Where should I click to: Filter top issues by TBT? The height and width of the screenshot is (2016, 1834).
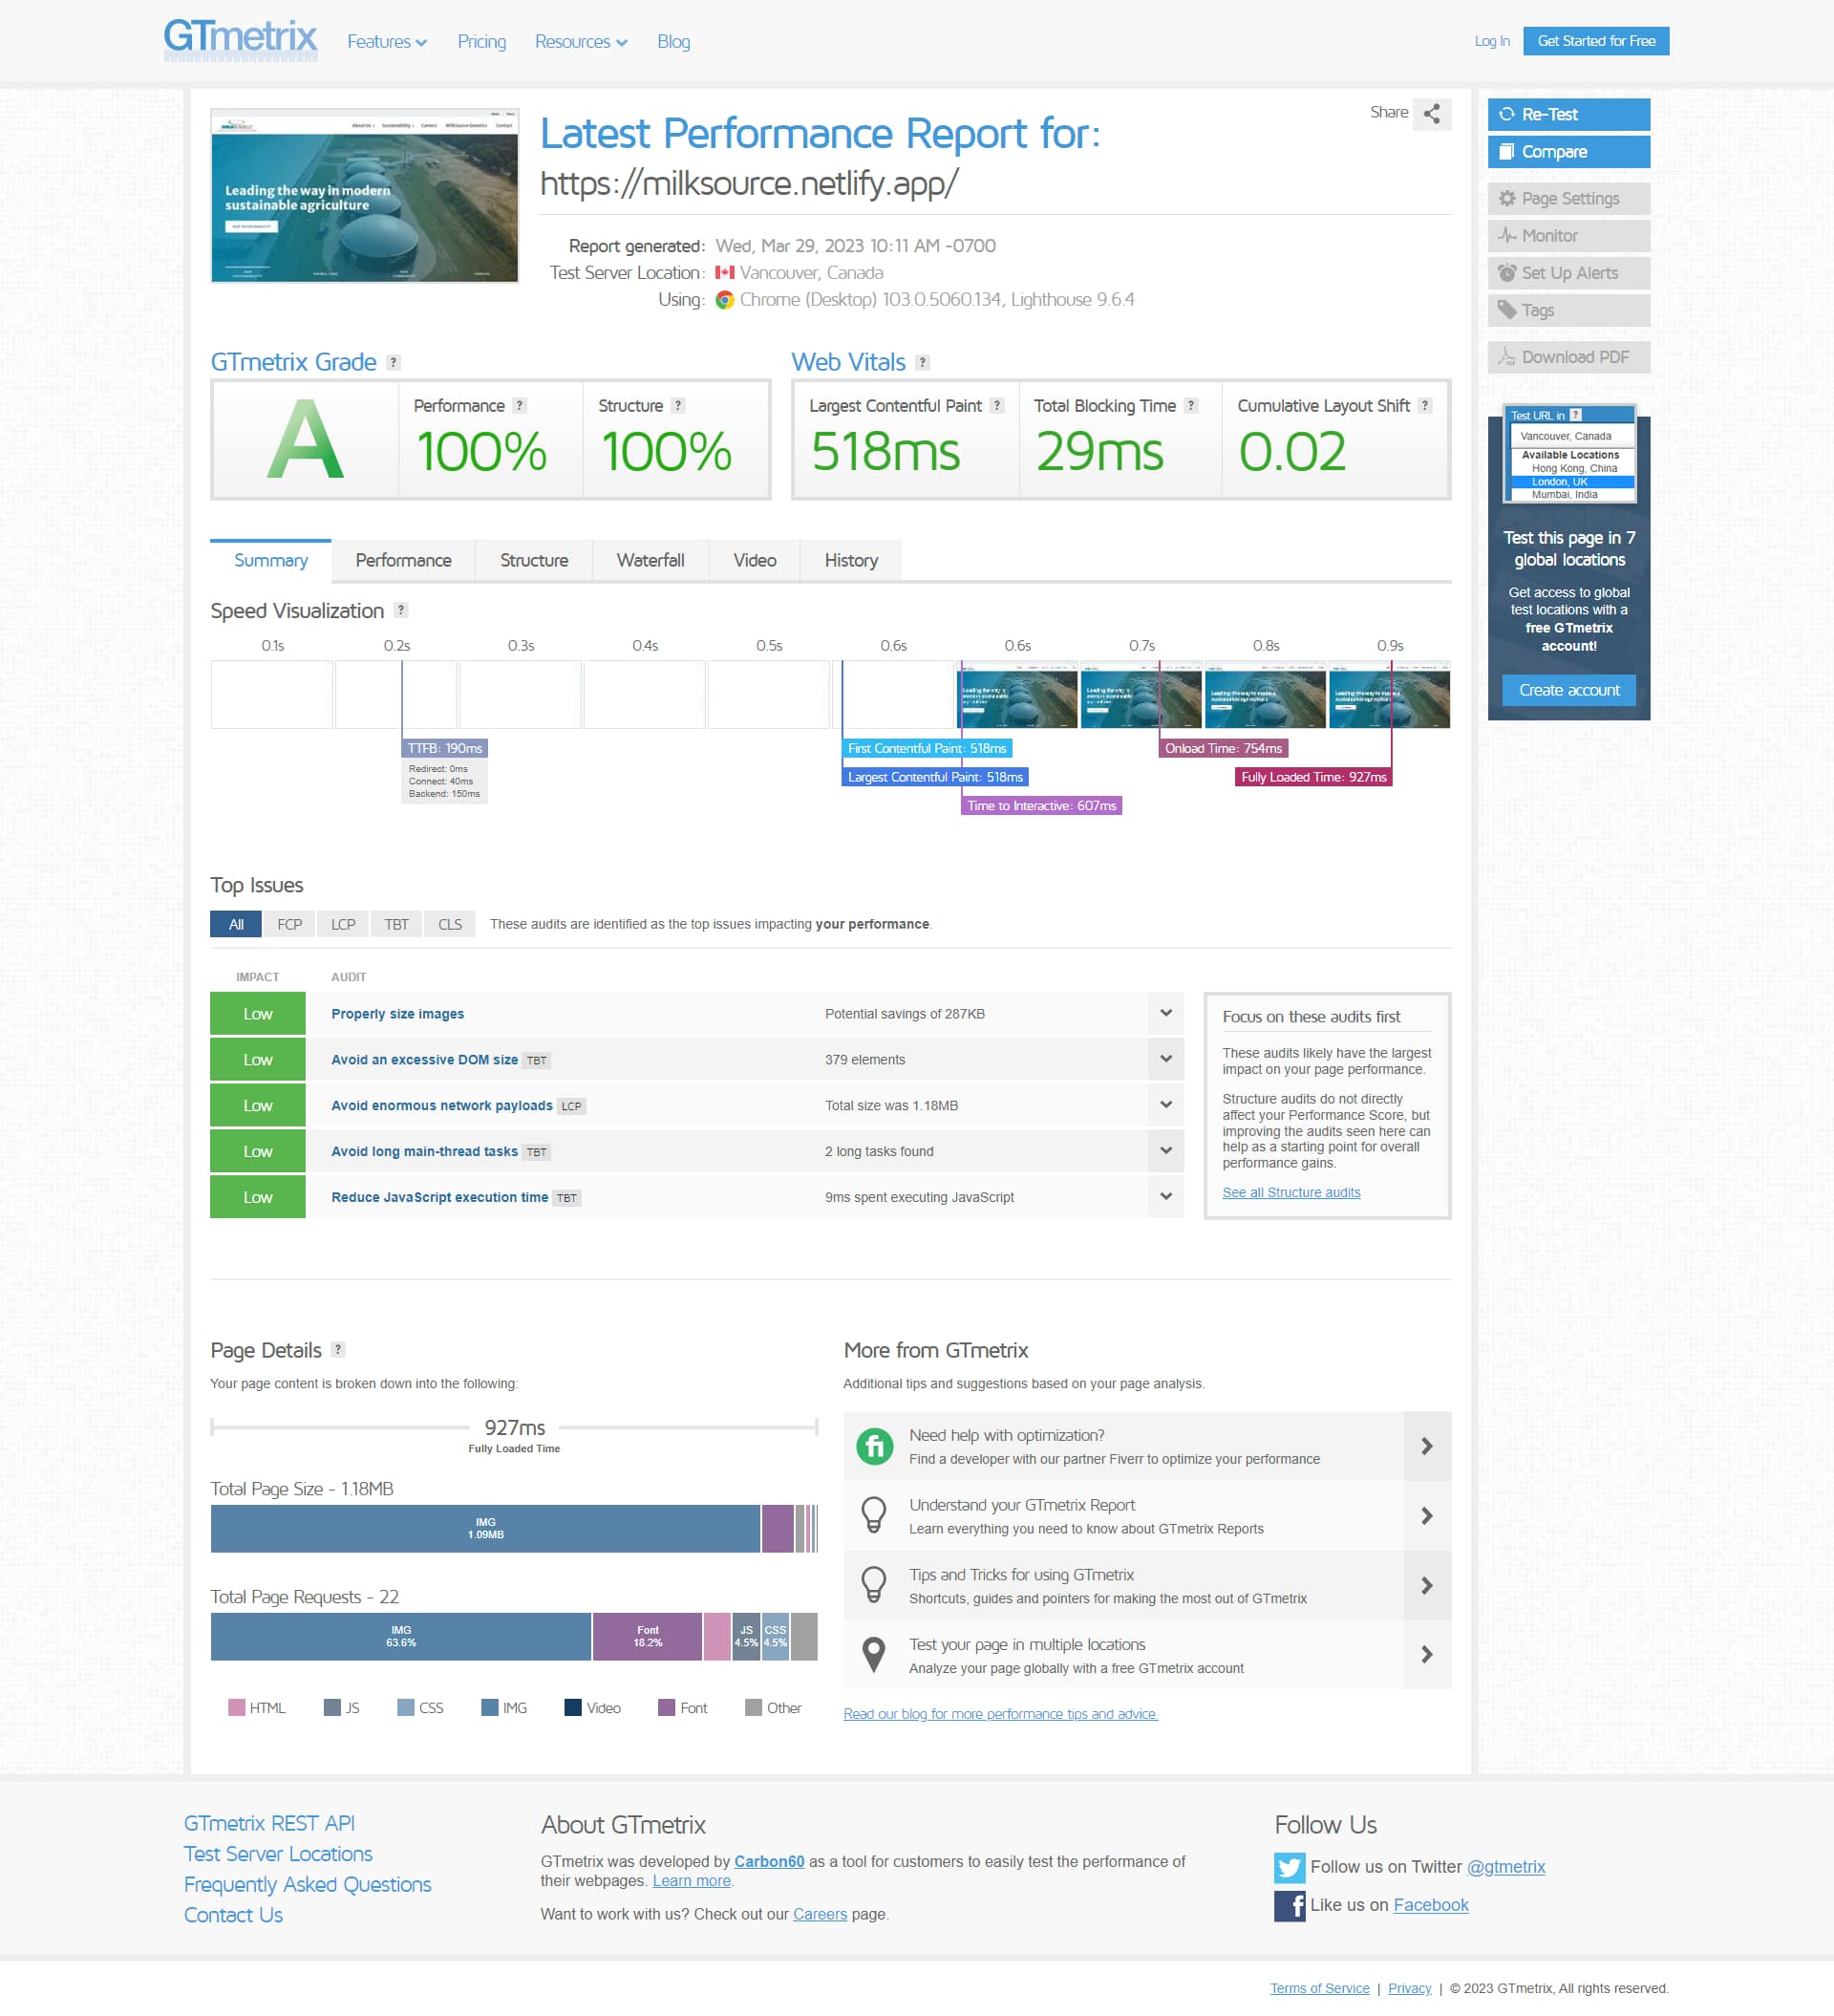396,924
